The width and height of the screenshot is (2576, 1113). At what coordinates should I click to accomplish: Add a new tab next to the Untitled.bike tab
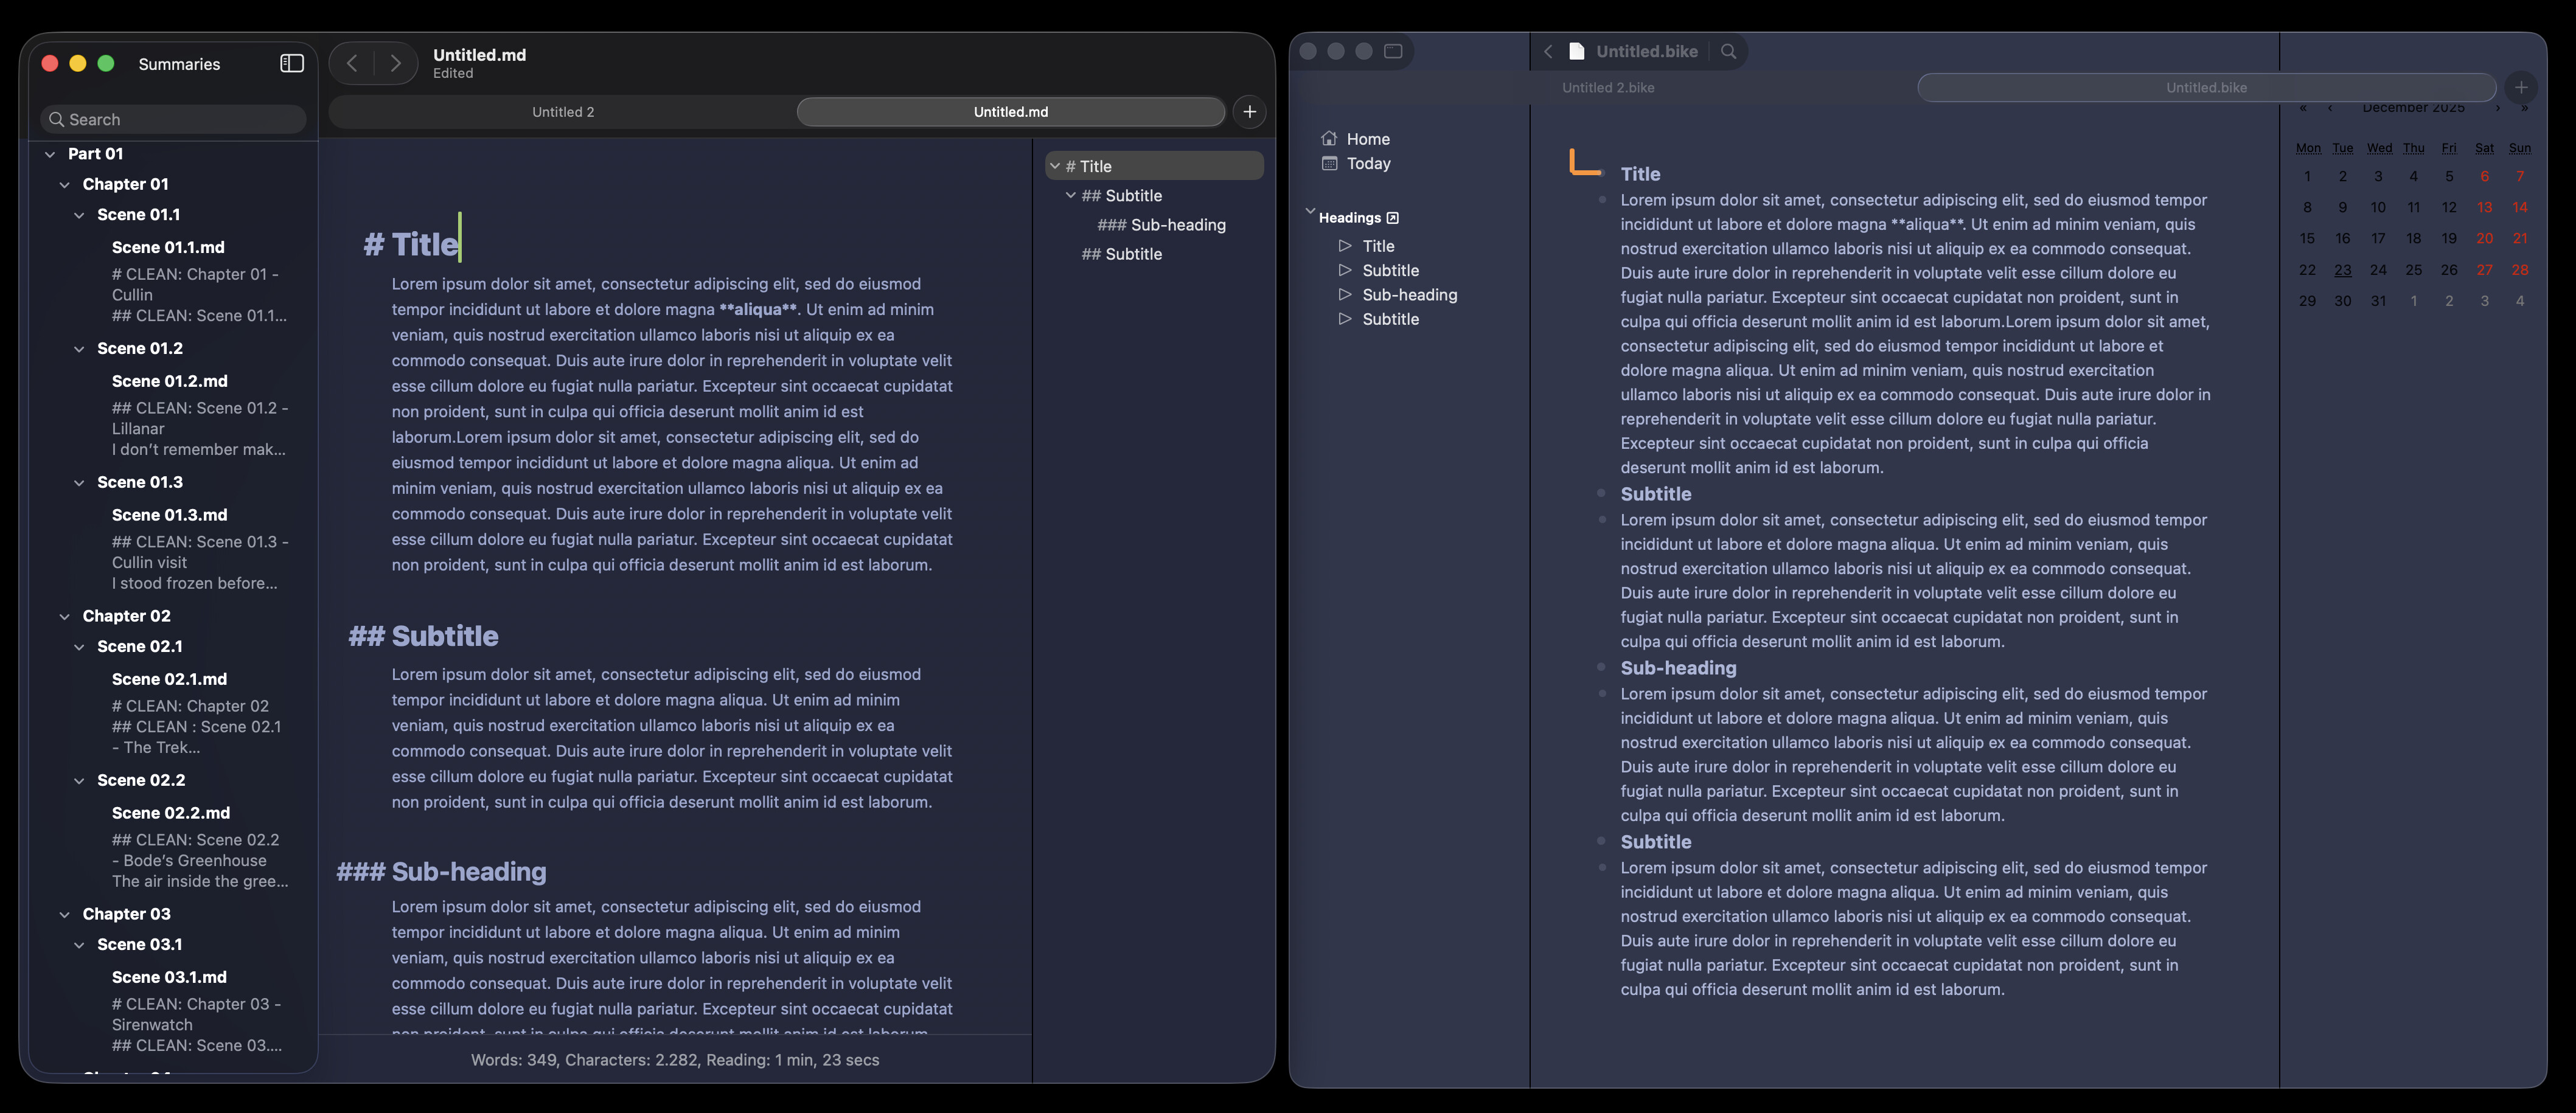click(x=2521, y=87)
